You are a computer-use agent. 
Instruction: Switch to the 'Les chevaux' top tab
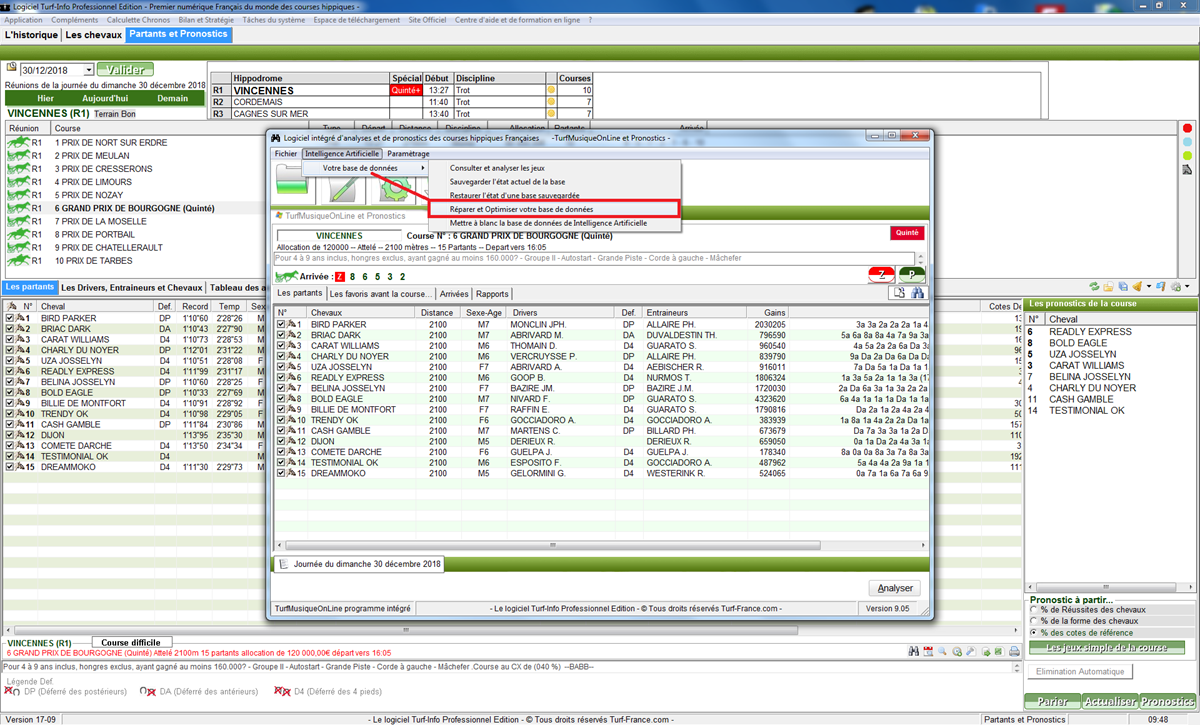pos(93,35)
